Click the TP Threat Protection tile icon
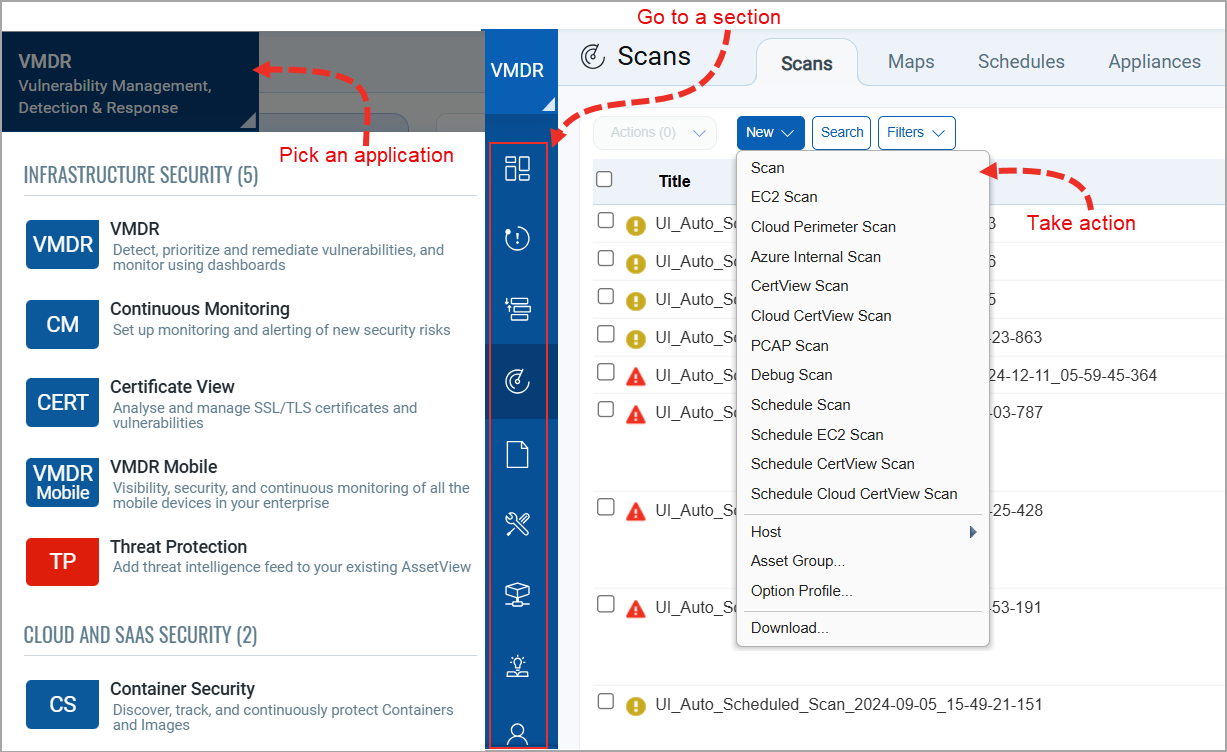 point(63,561)
